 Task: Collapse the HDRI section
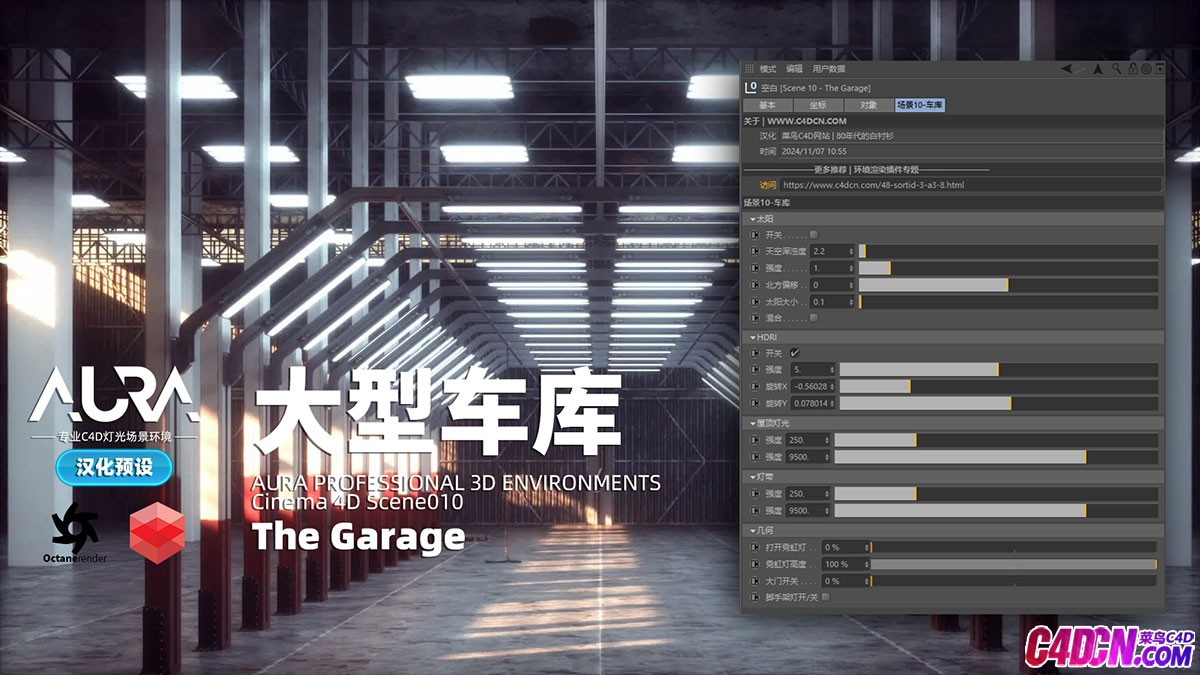[x=751, y=337]
